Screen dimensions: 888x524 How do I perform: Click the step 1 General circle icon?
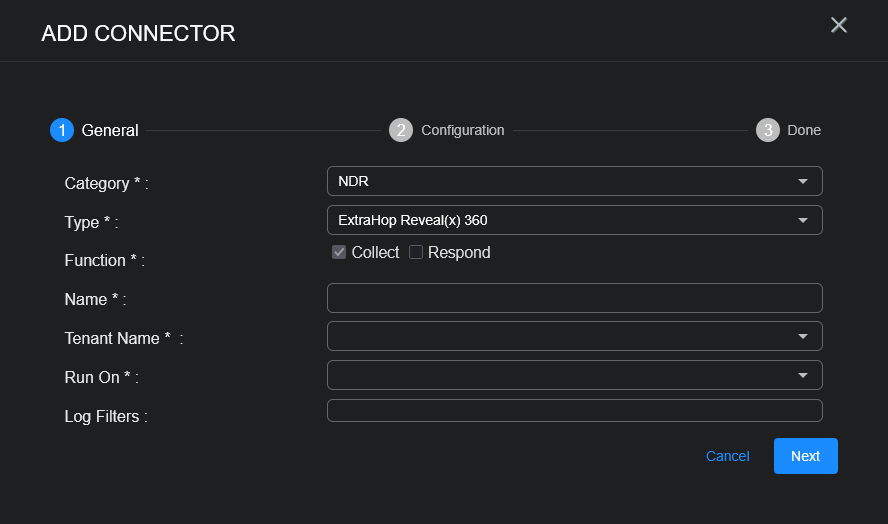click(62, 130)
